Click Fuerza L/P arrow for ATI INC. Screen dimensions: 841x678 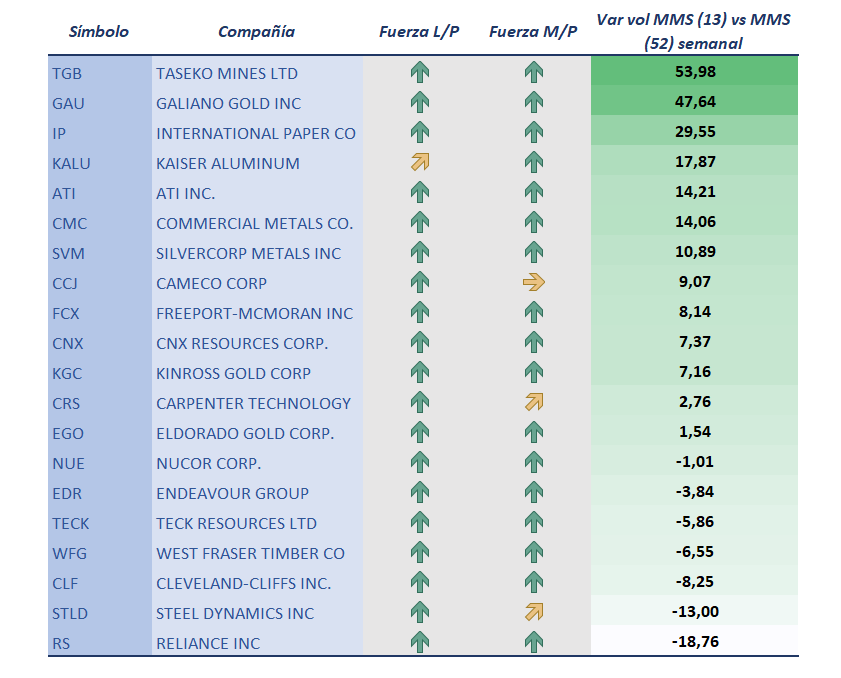click(420, 192)
